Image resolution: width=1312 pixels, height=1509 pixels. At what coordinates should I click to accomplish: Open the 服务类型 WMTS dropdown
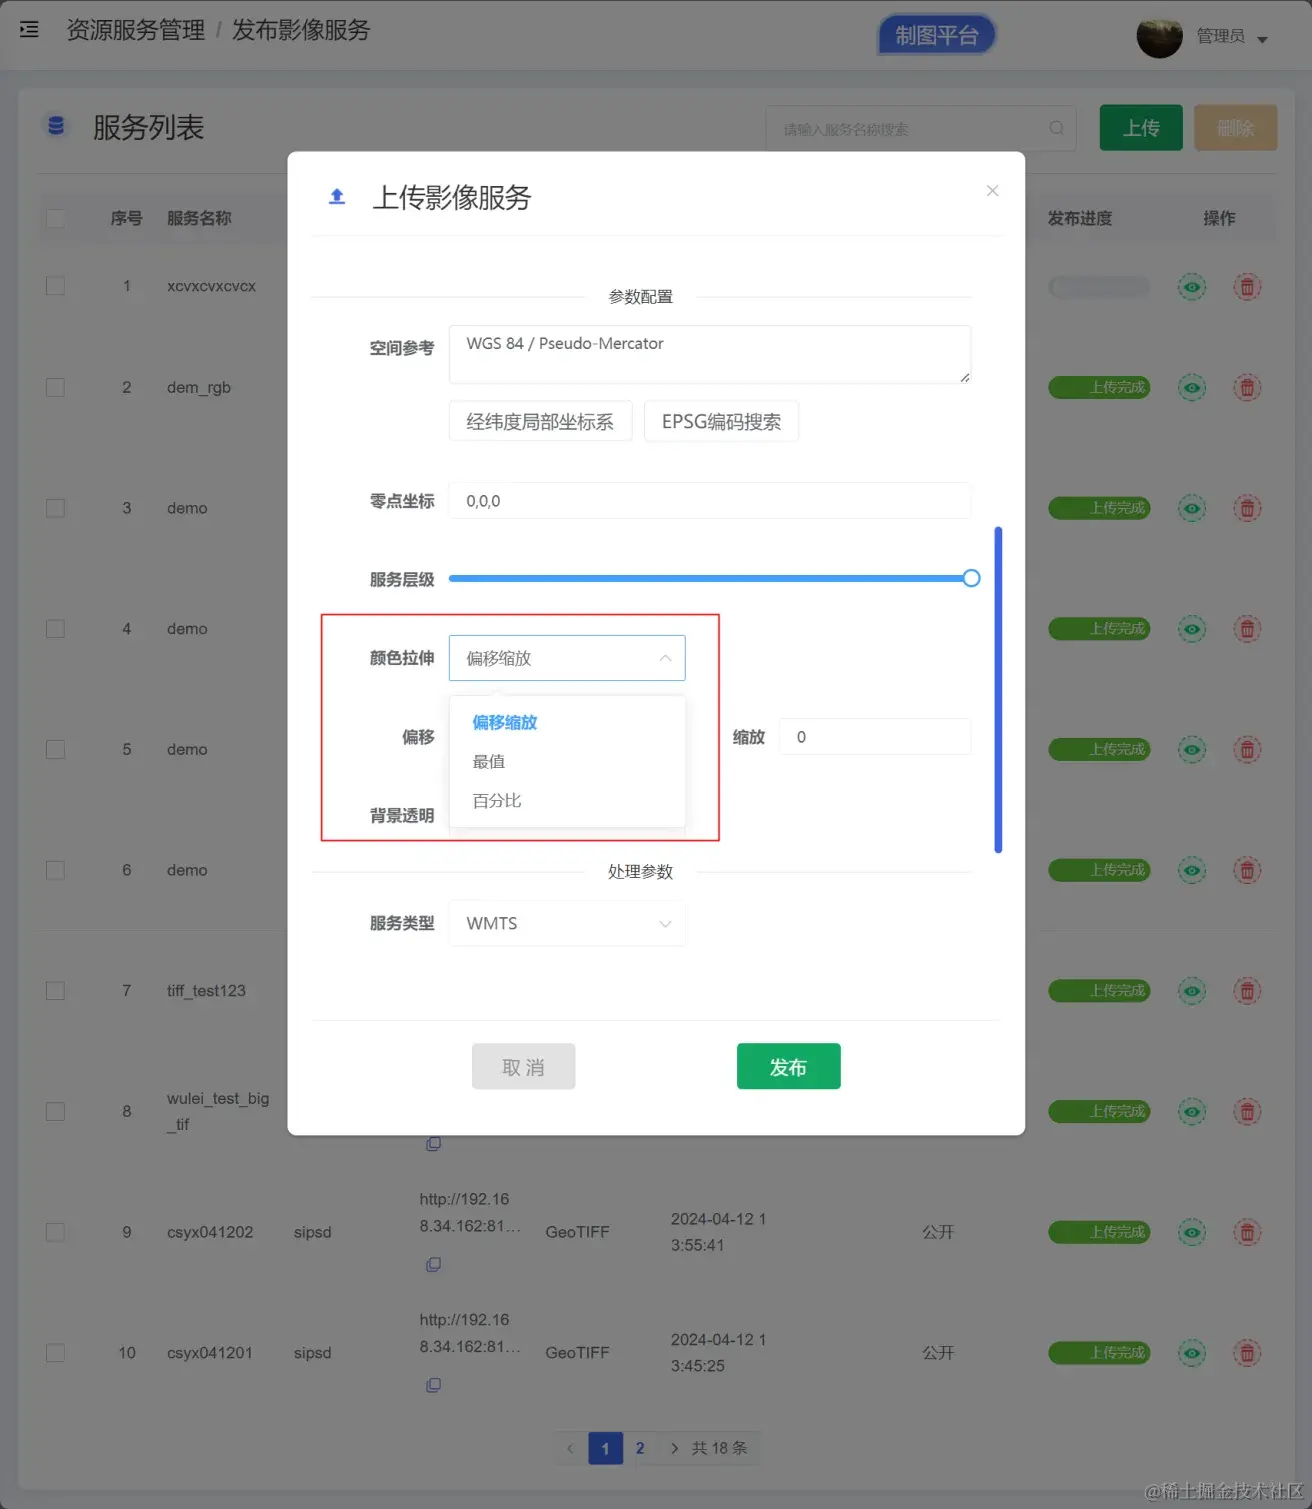click(567, 923)
